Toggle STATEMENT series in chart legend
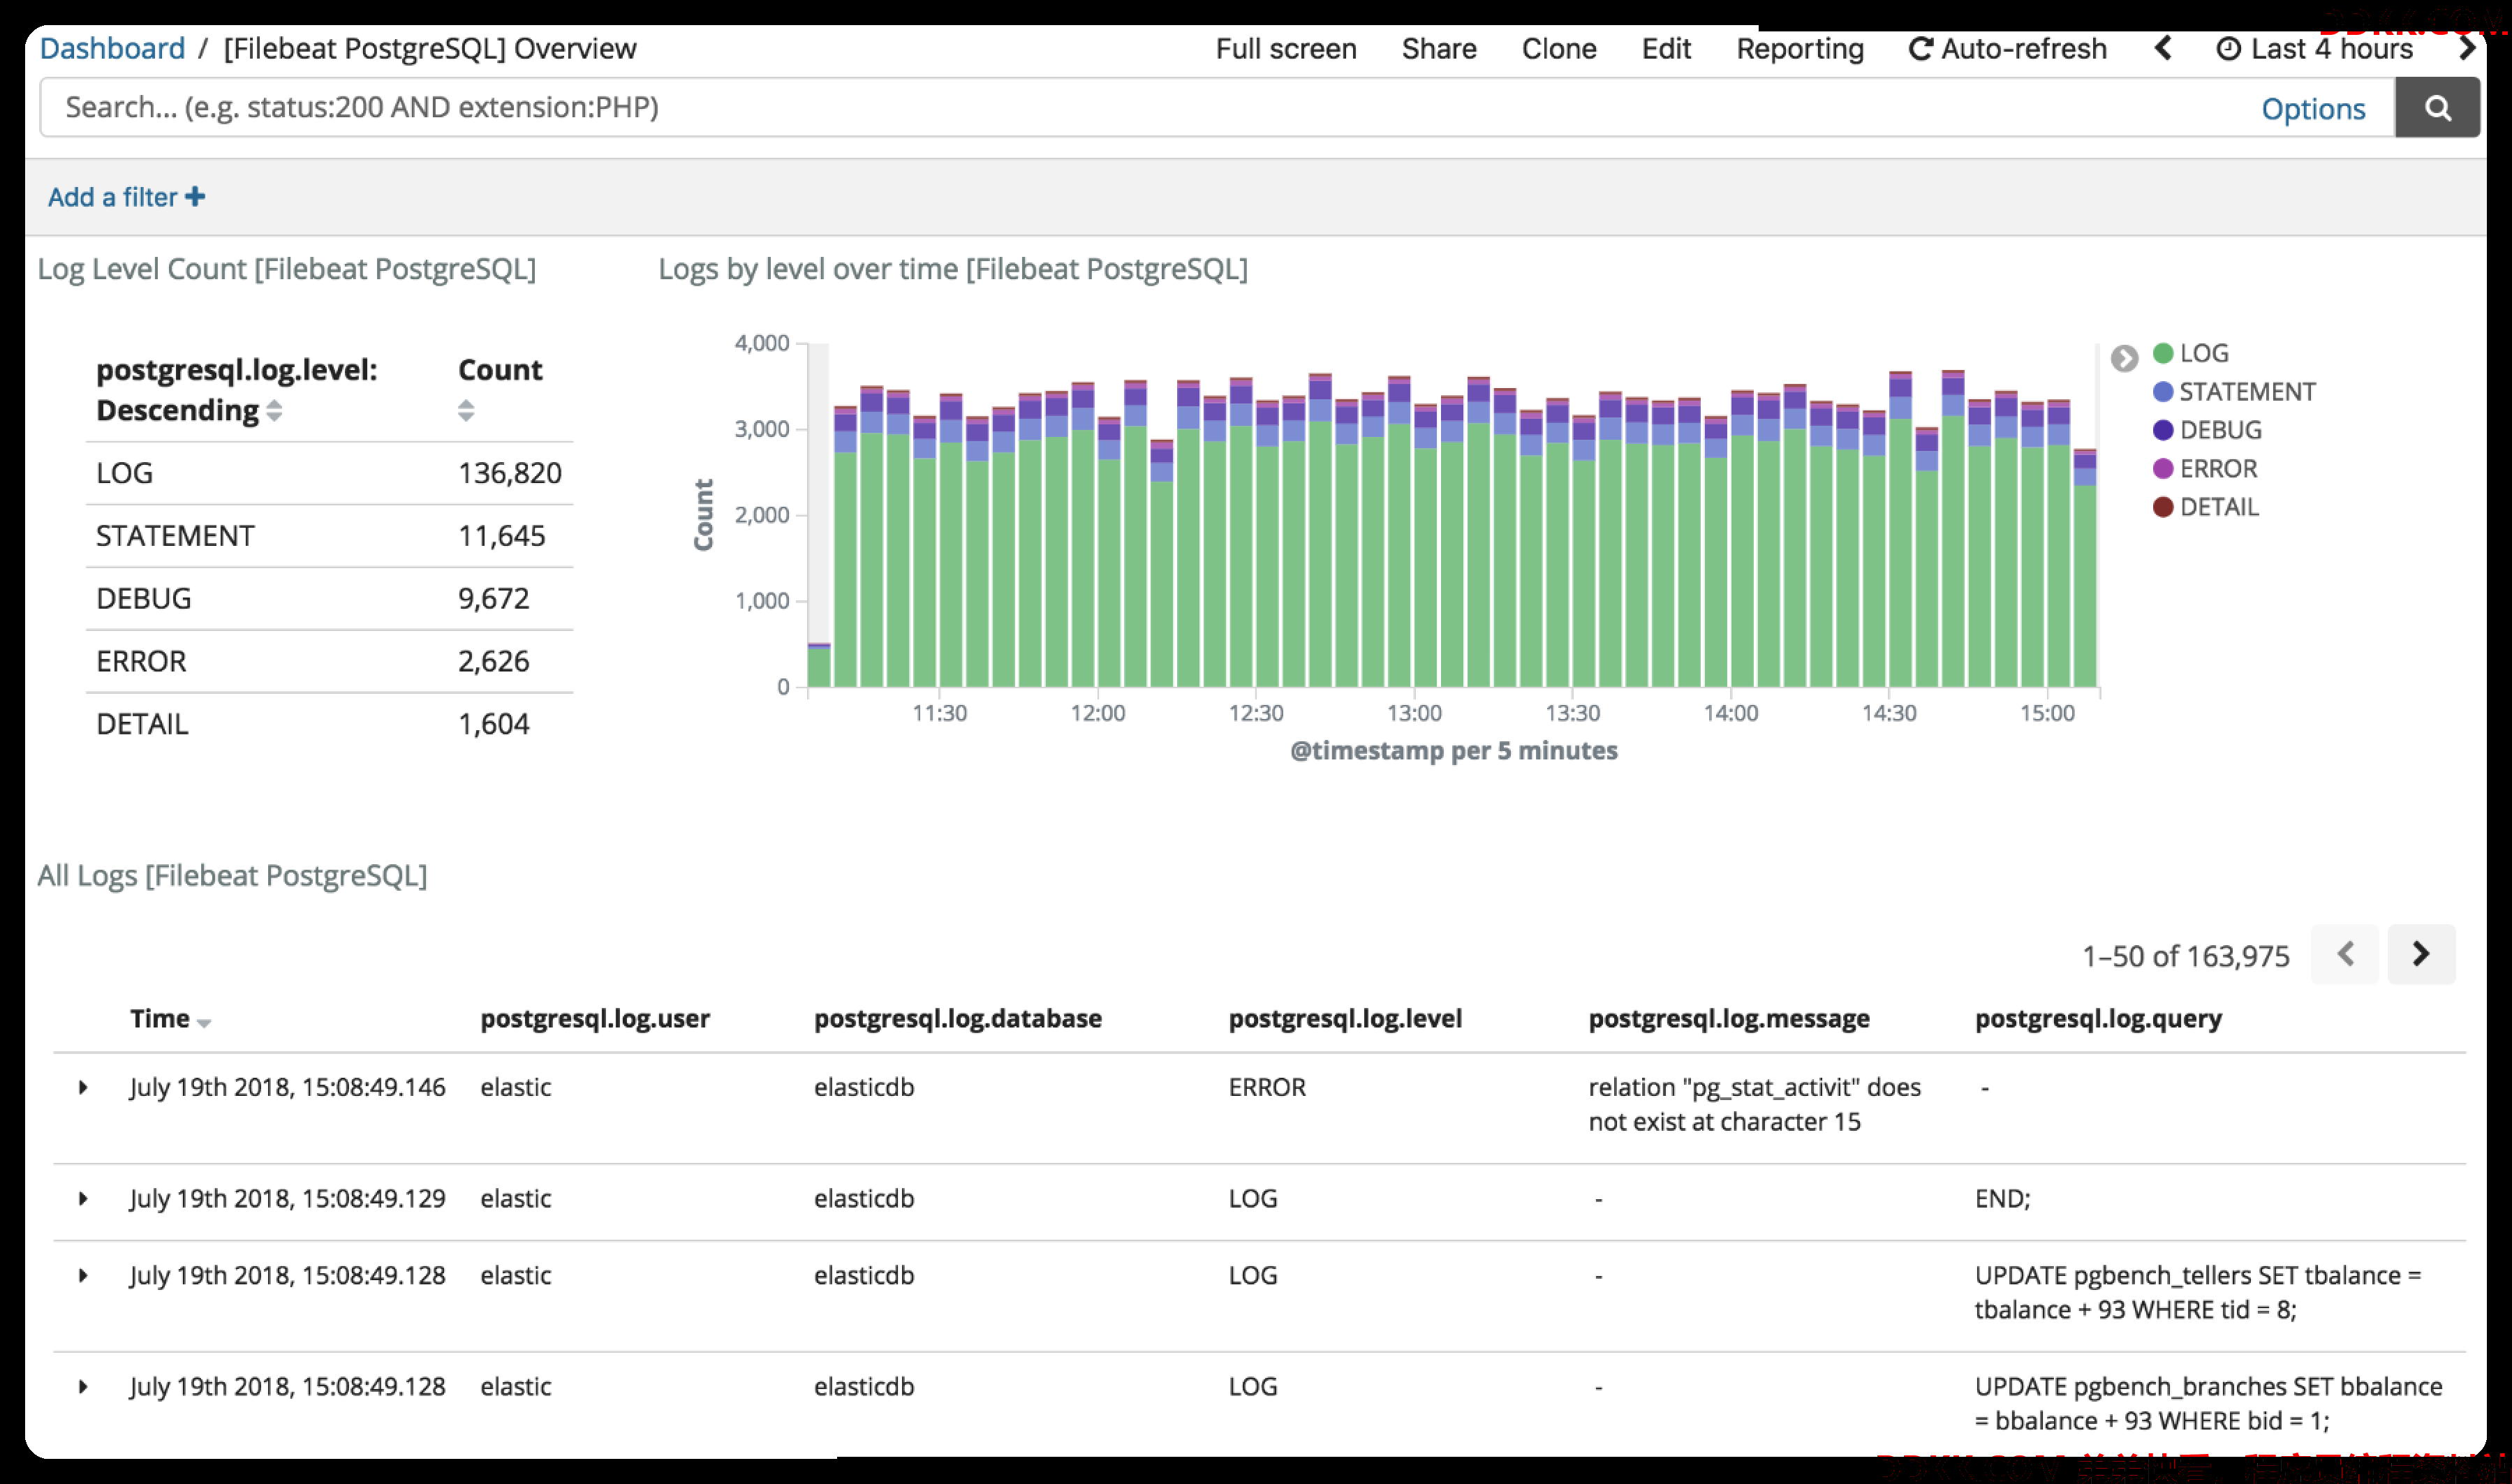The image size is (2512, 1484). [2234, 392]
